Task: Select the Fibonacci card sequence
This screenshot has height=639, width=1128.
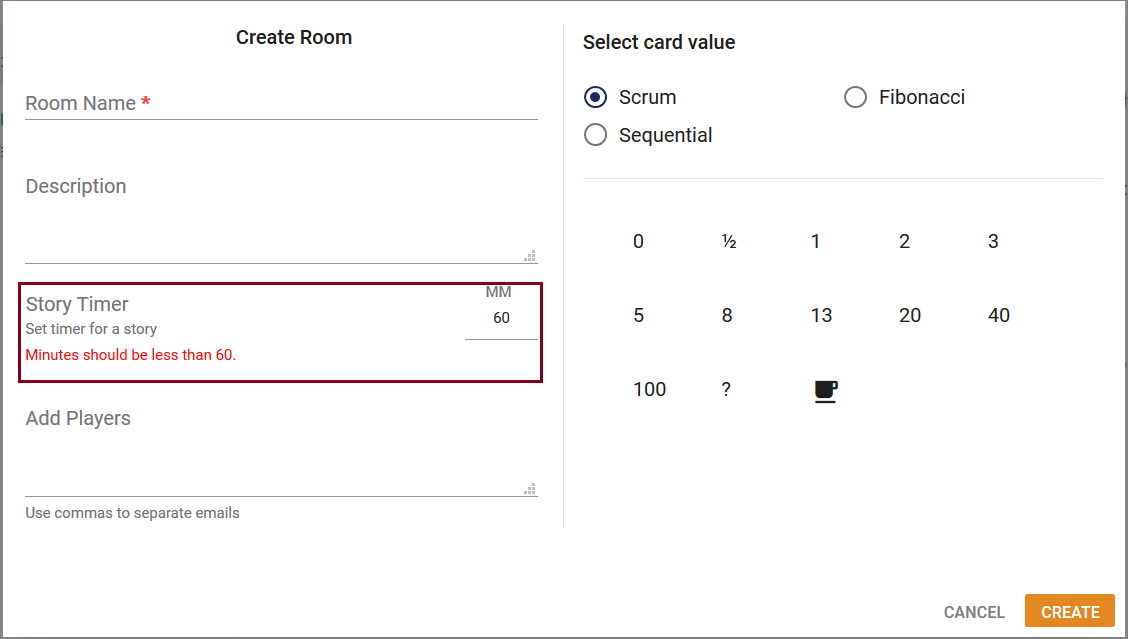Action: coord(856,97)
